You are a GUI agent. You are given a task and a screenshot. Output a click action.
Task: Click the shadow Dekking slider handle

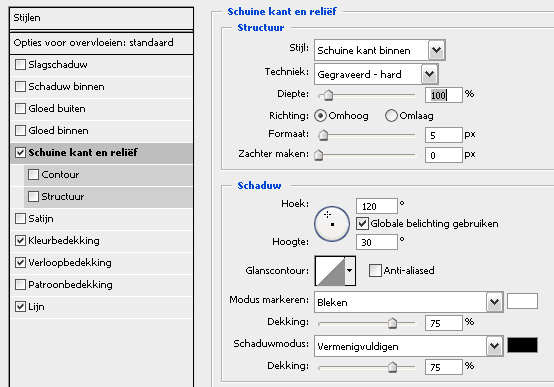(392, 367)
